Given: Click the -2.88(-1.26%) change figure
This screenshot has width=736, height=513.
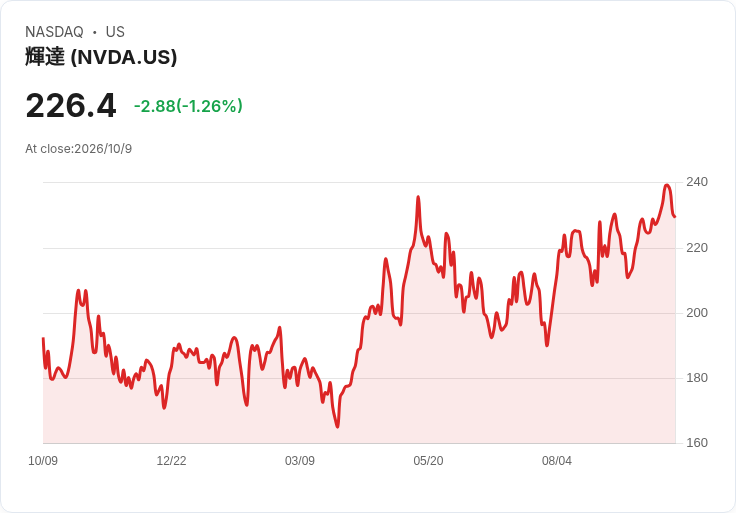Looking at the screenshot, I should click(x=188, y=106).
